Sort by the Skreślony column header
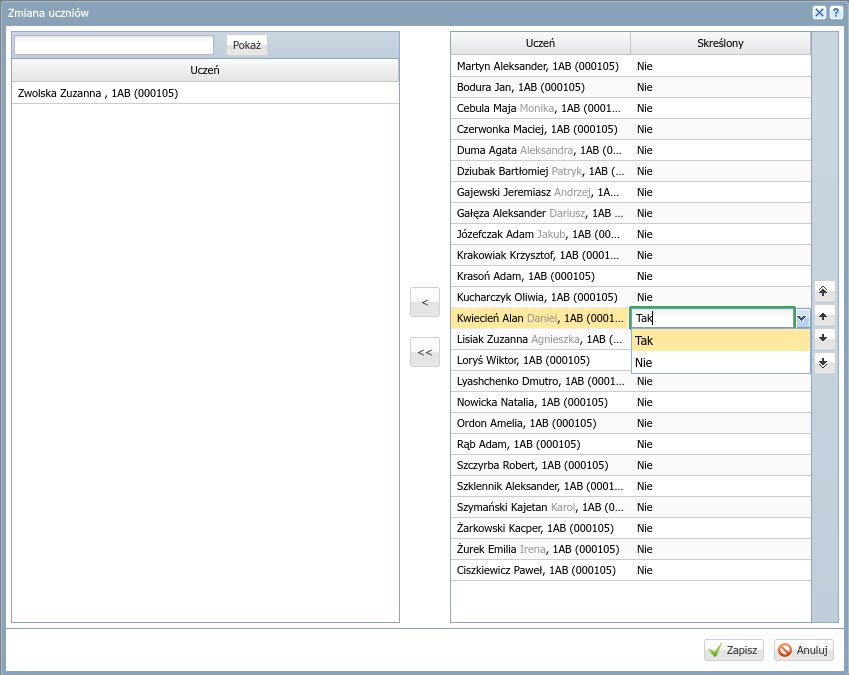Viewport: 849px width, 675px height. (x=720, y=43)
